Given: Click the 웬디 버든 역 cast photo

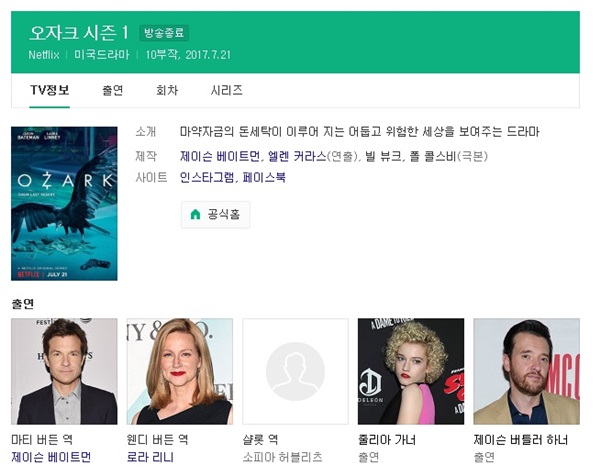Looking at the screenshot, I should (180, 372).
